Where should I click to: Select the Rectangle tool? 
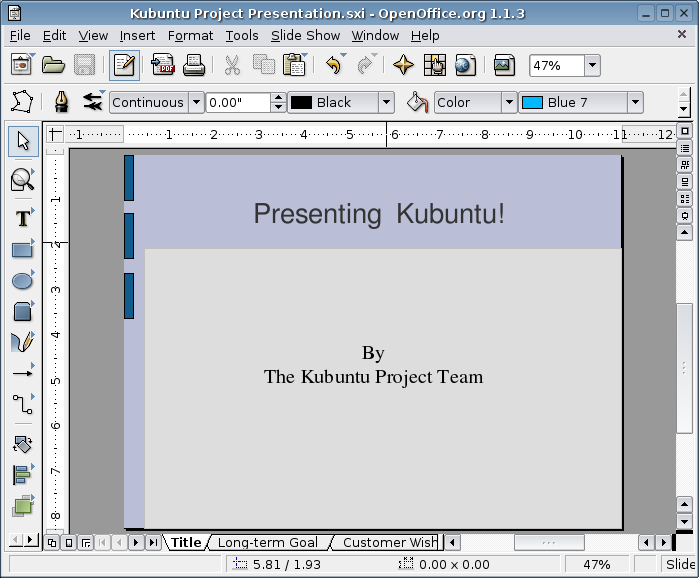[22, 250]
